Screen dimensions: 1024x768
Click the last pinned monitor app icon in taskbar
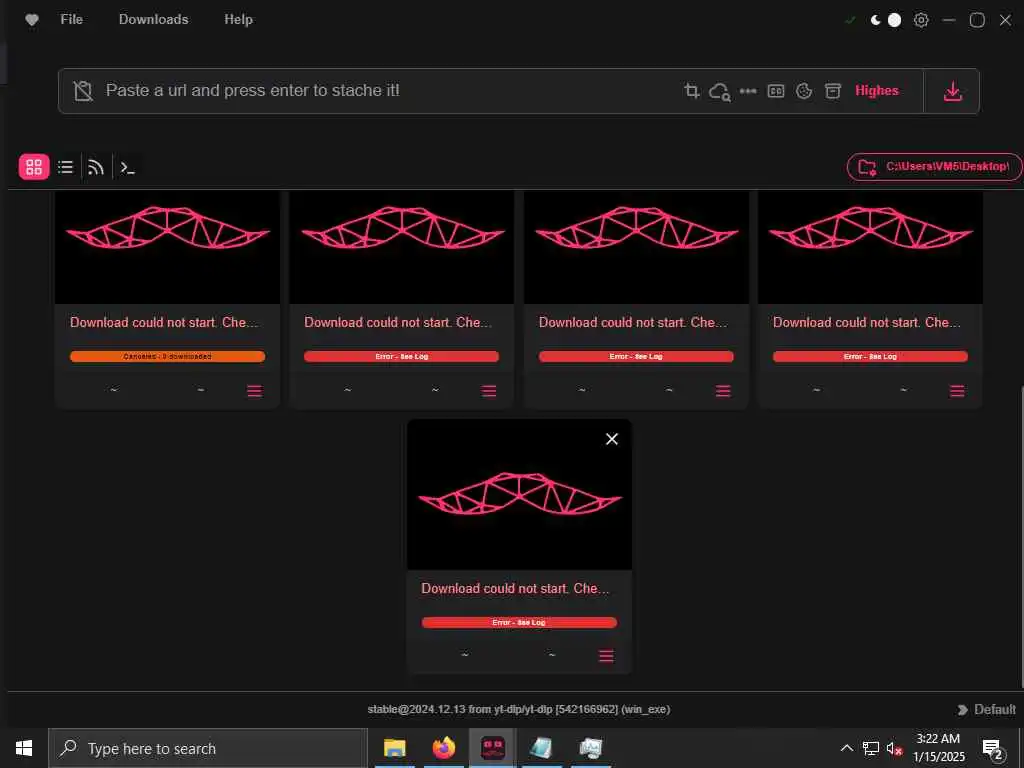click(x=590, y=748)
